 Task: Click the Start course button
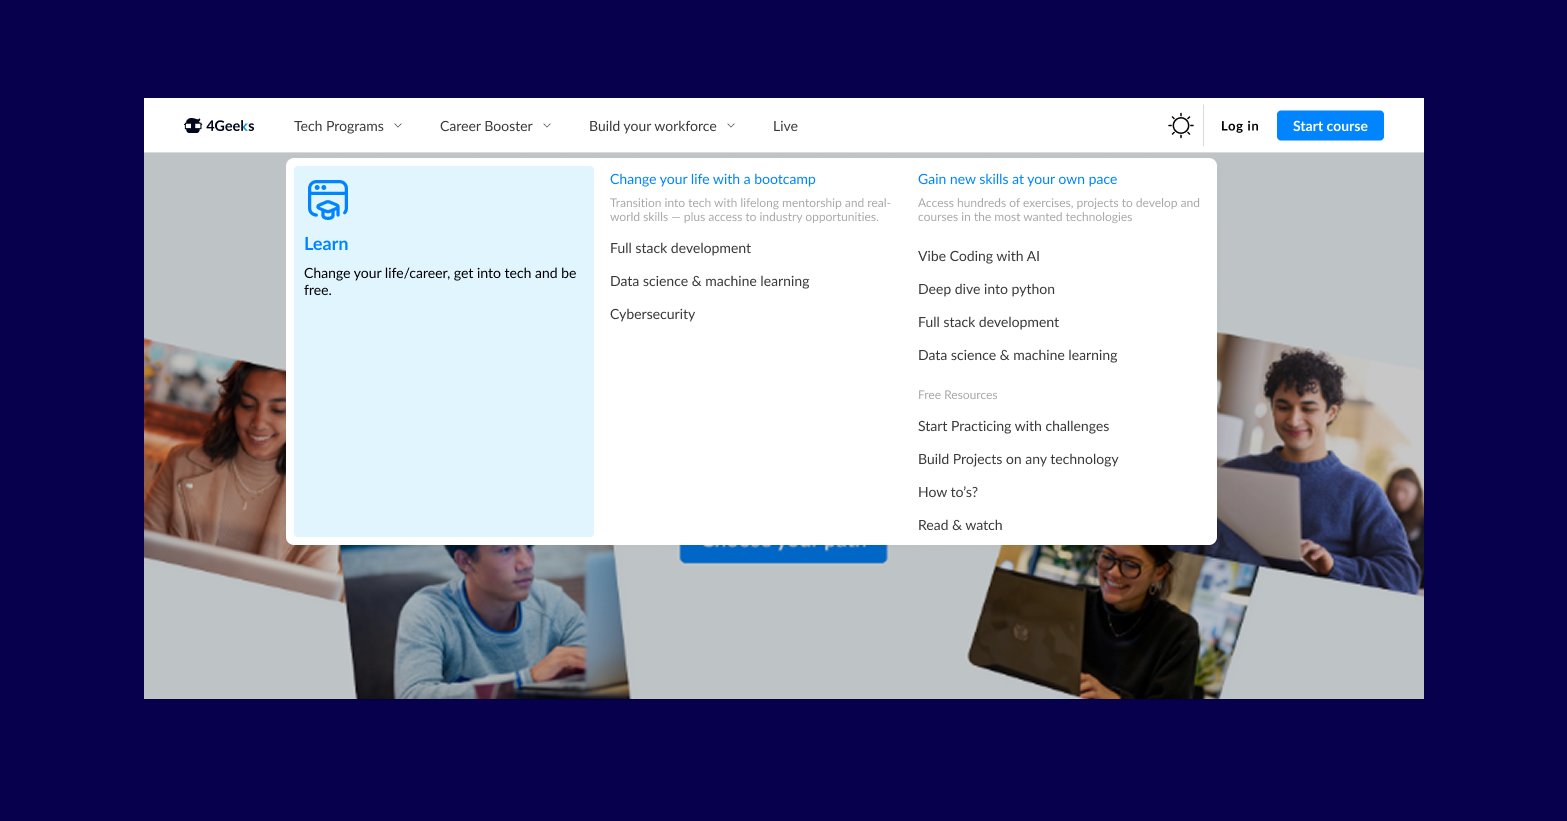pos(1330,125)
